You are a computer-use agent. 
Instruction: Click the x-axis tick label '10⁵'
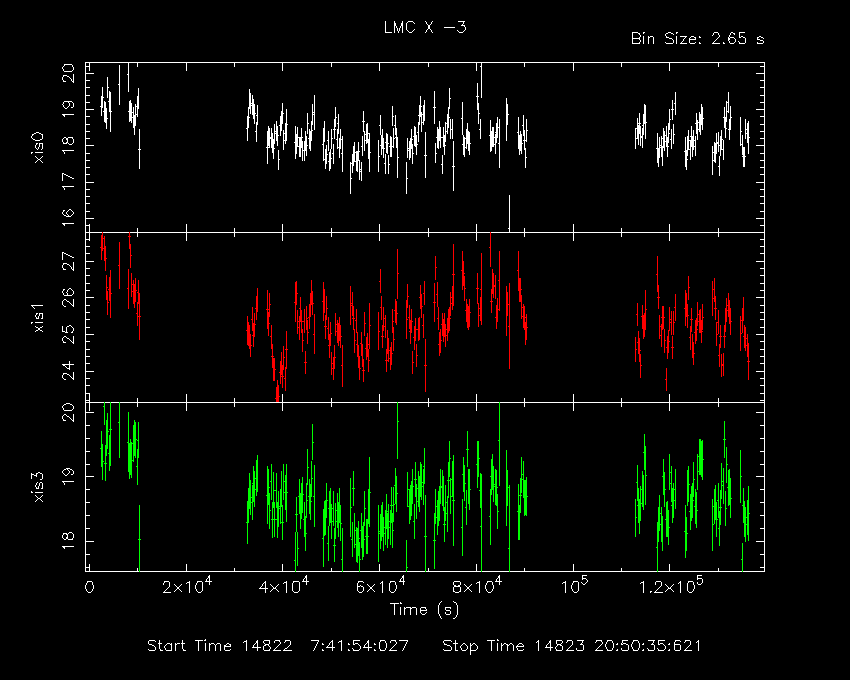[574, 586]
